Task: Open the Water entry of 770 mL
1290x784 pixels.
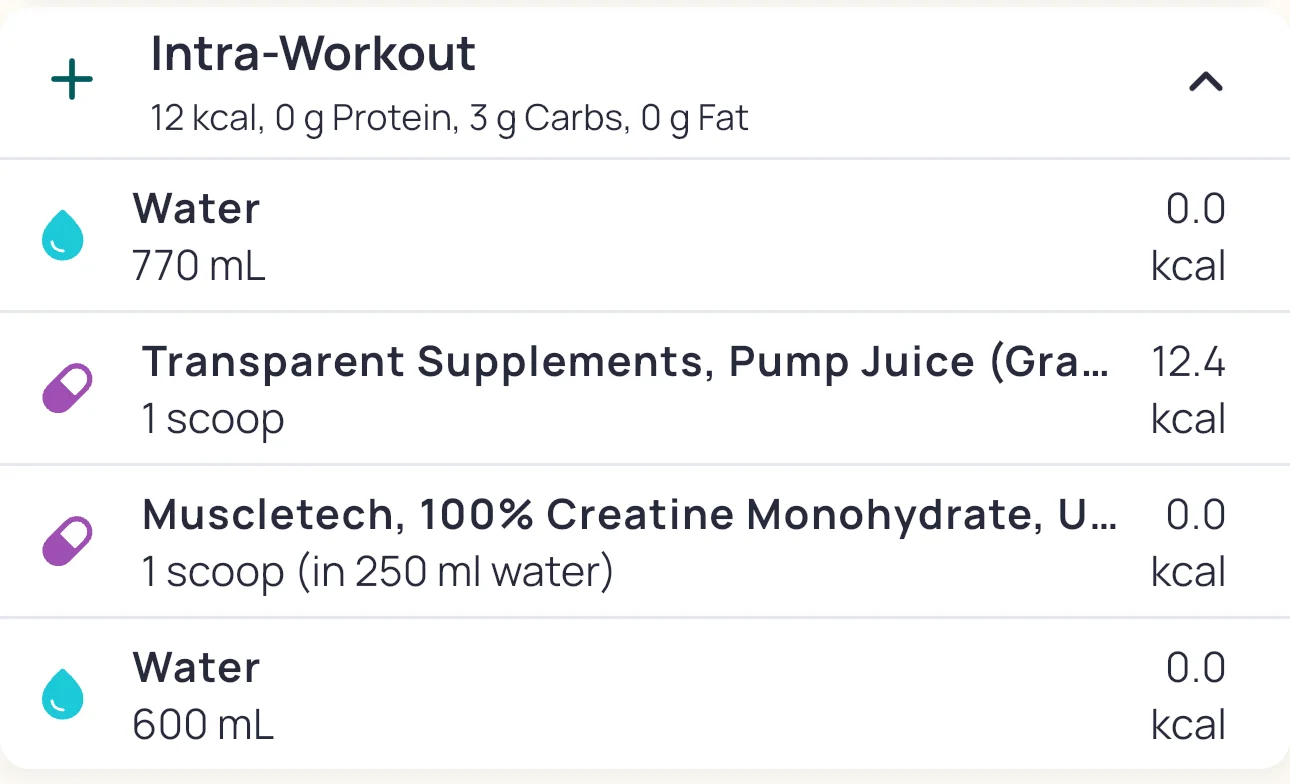Action: (x=197, y=208)
